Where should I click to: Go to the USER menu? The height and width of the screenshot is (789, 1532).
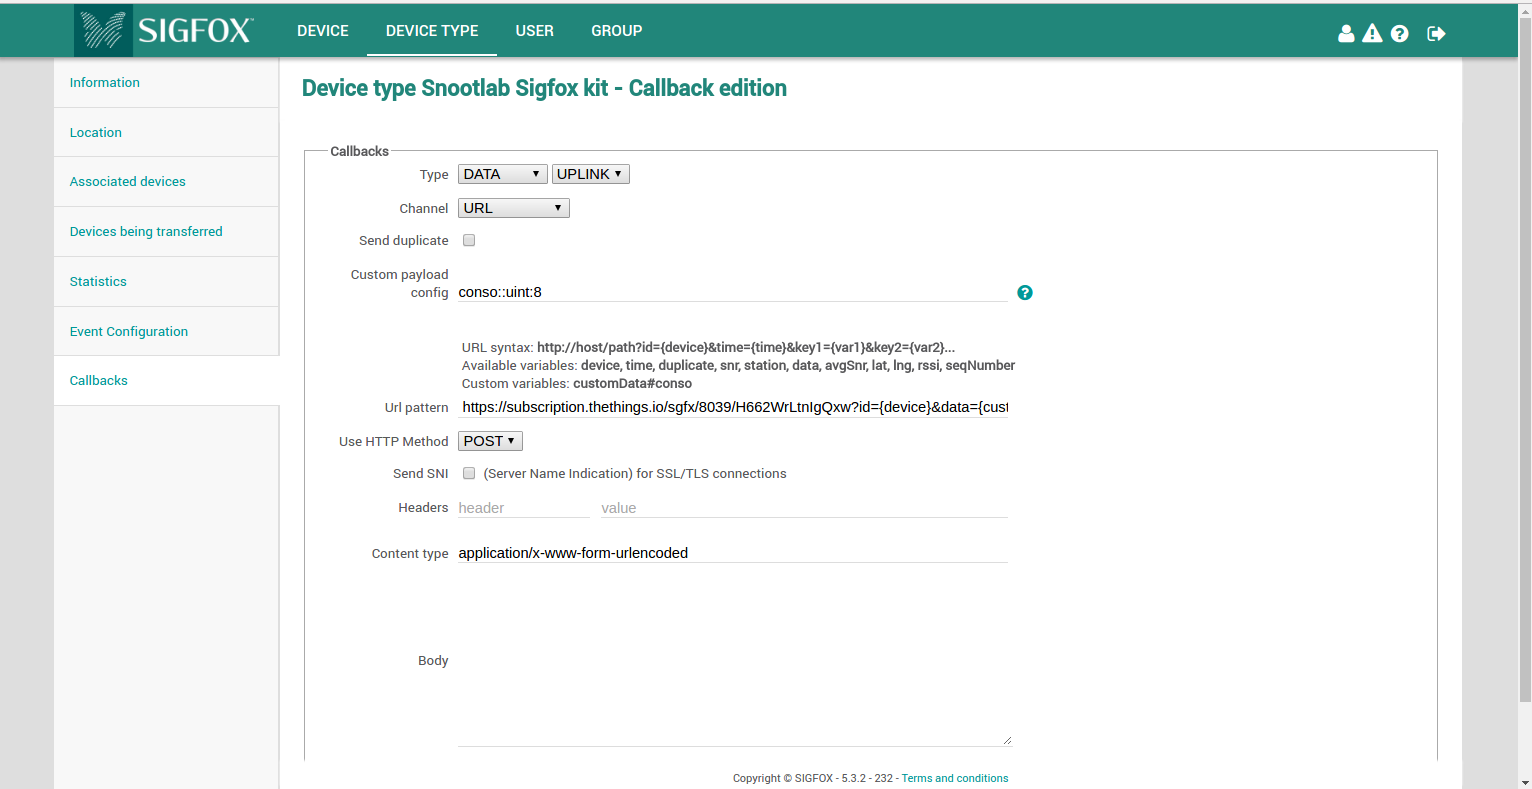pyautogui.click(x=535, y=31)
